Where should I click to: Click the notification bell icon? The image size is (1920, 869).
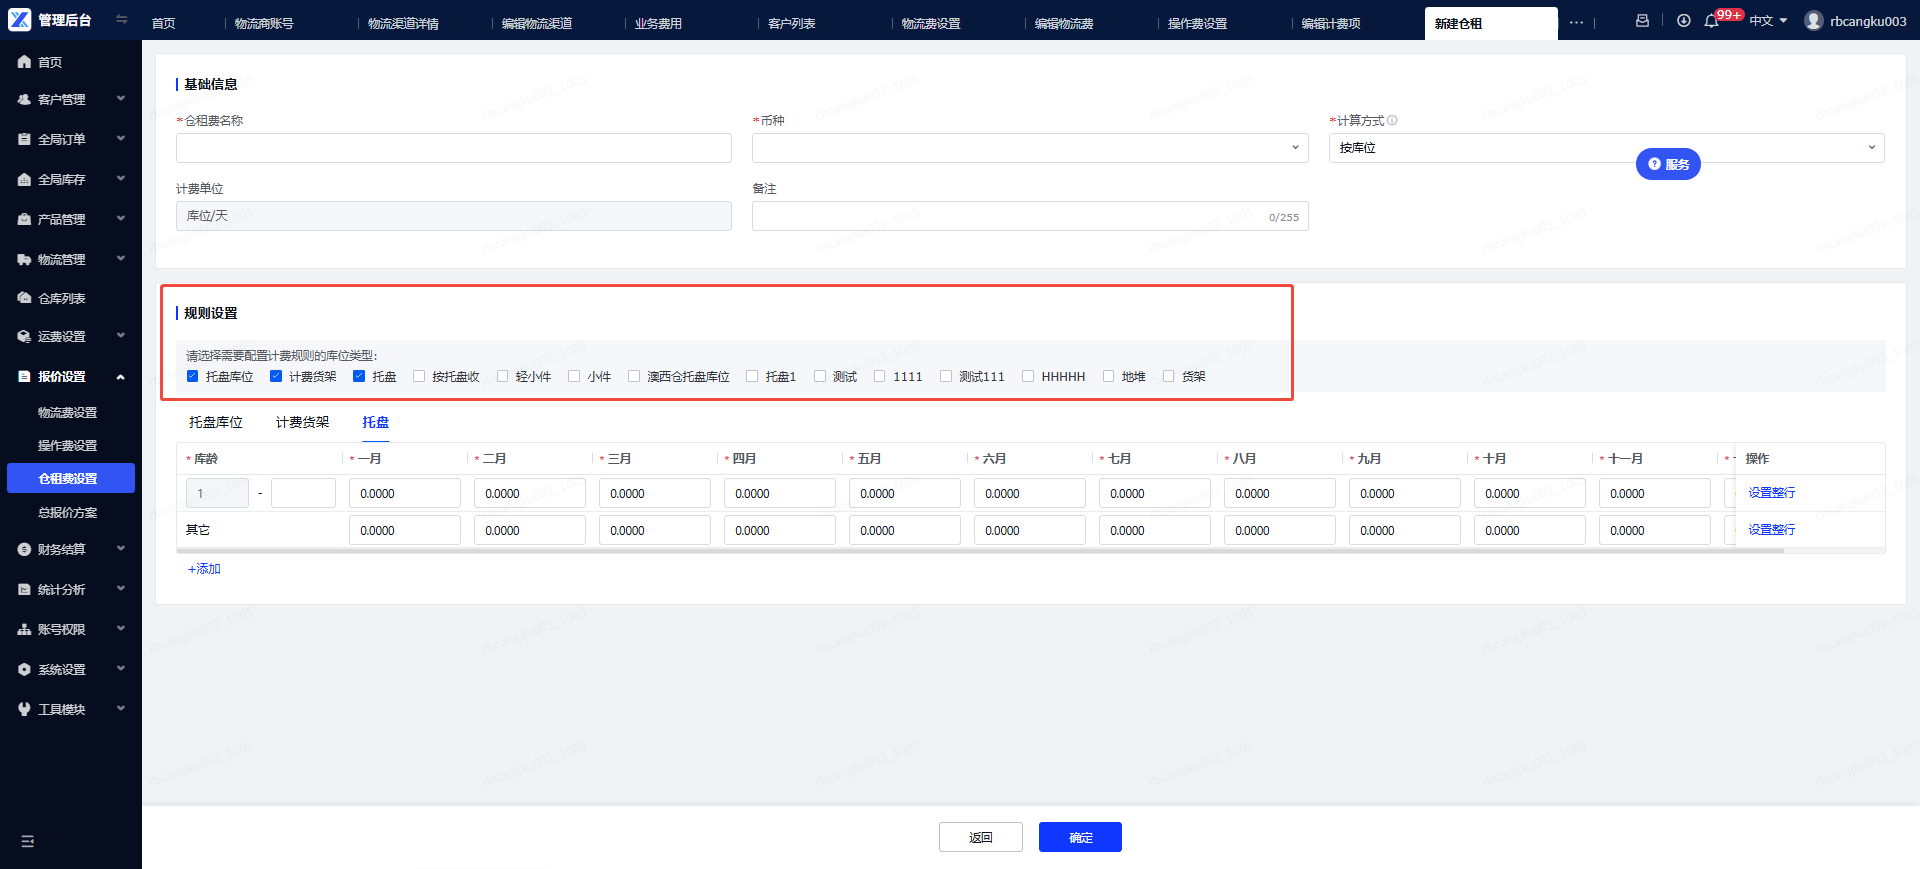[x=1711, y=21]
